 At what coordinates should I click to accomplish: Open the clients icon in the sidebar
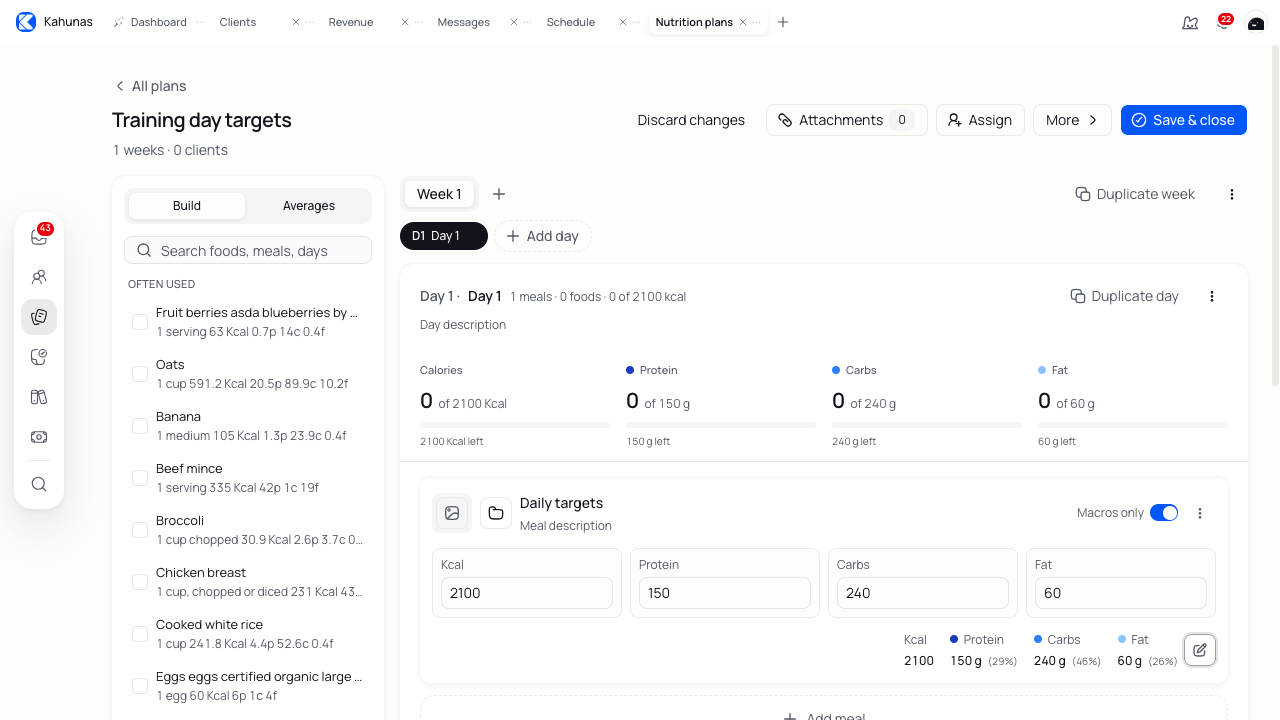click(x=39, y=277)
